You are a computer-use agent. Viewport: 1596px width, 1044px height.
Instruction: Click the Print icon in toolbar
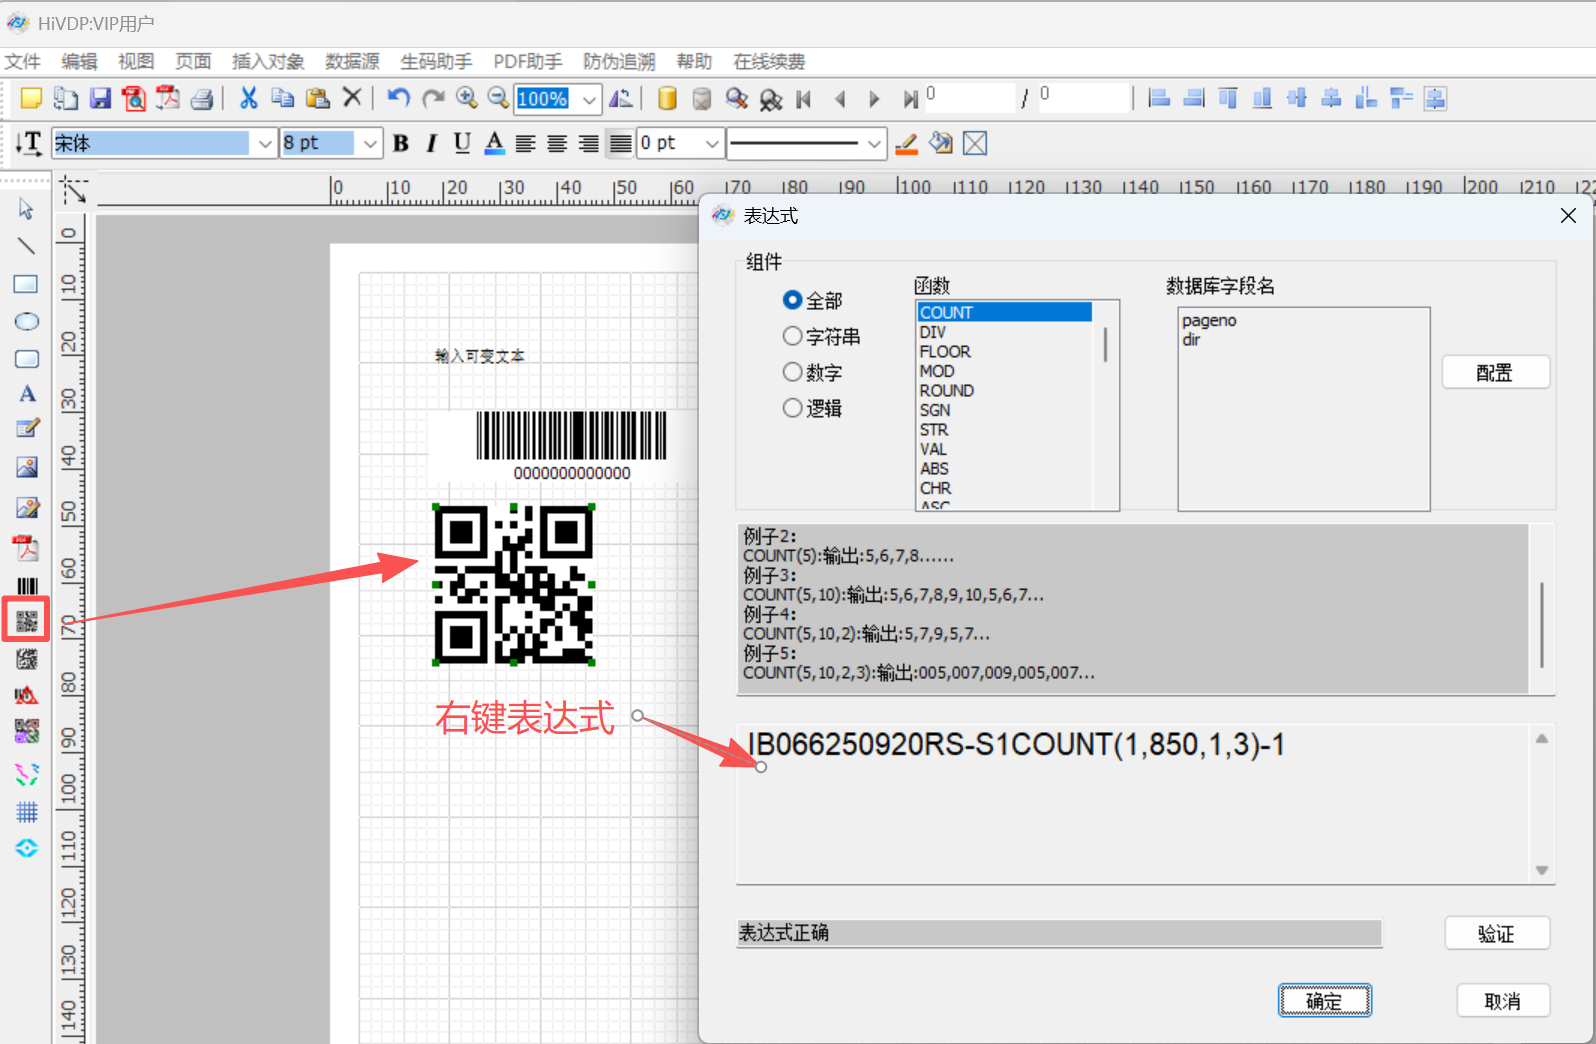pyautogui.click(x=202, y=98)
